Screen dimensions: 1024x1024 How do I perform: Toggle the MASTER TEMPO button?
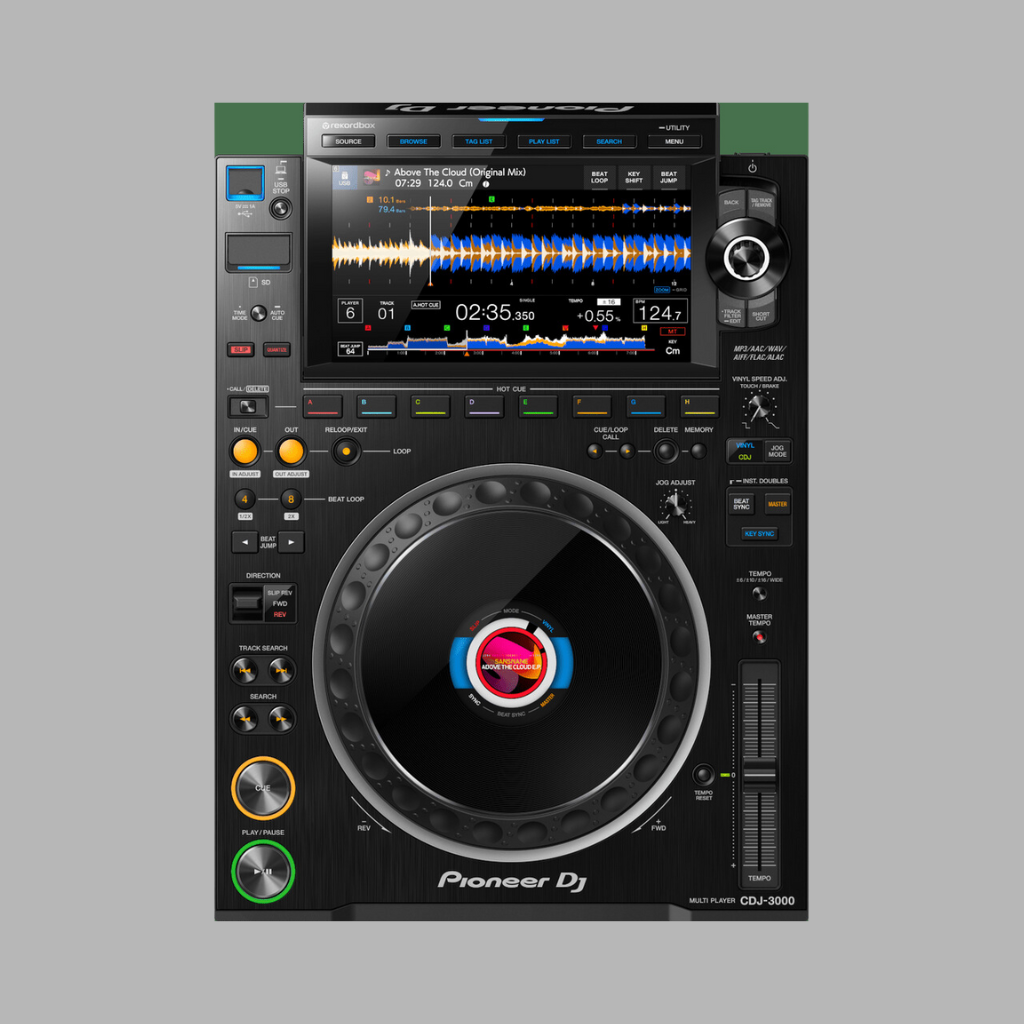click(x=759, y=637)
